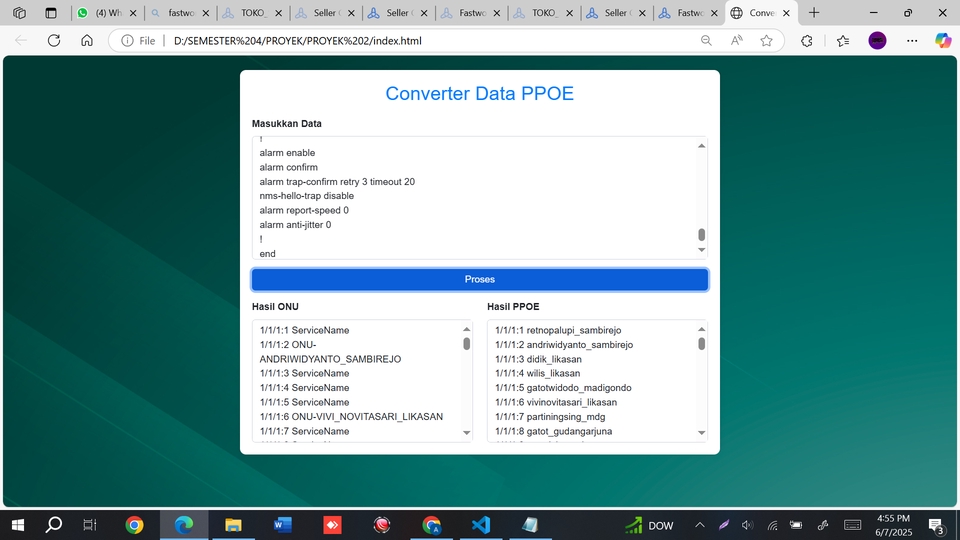The width and height of the screenshot is (960, 540).
Task: Open File Explorer from taskbar
Action: (233, 525)
